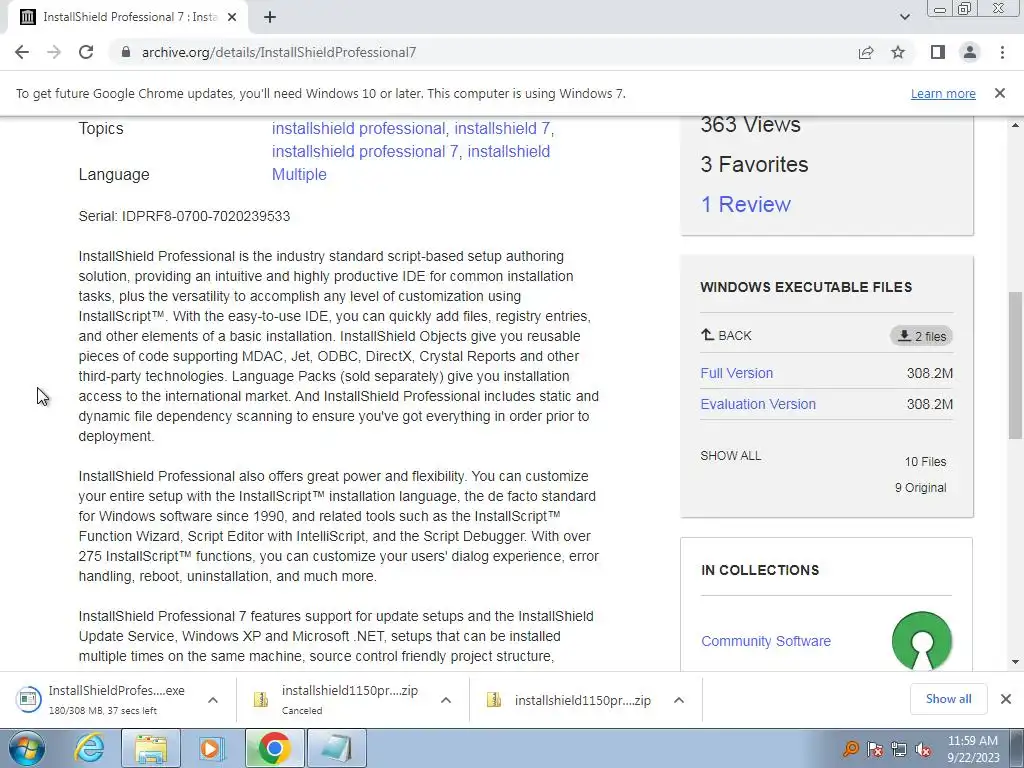Download the Evaluation Version file
Viewport: 1024px width, 768px height.
[758, 404]
